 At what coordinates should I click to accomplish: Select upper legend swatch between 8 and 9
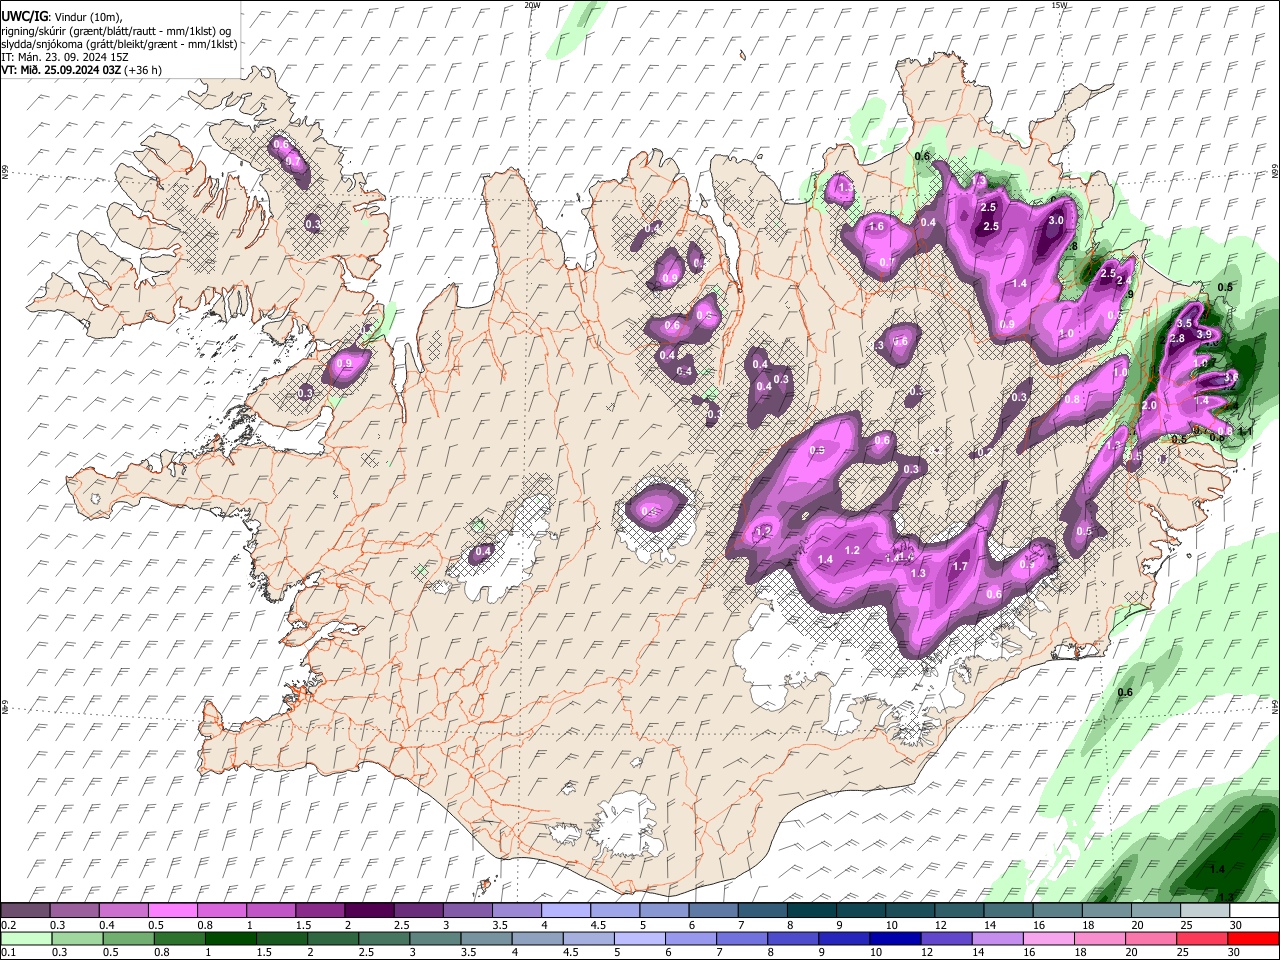[811, 911]
